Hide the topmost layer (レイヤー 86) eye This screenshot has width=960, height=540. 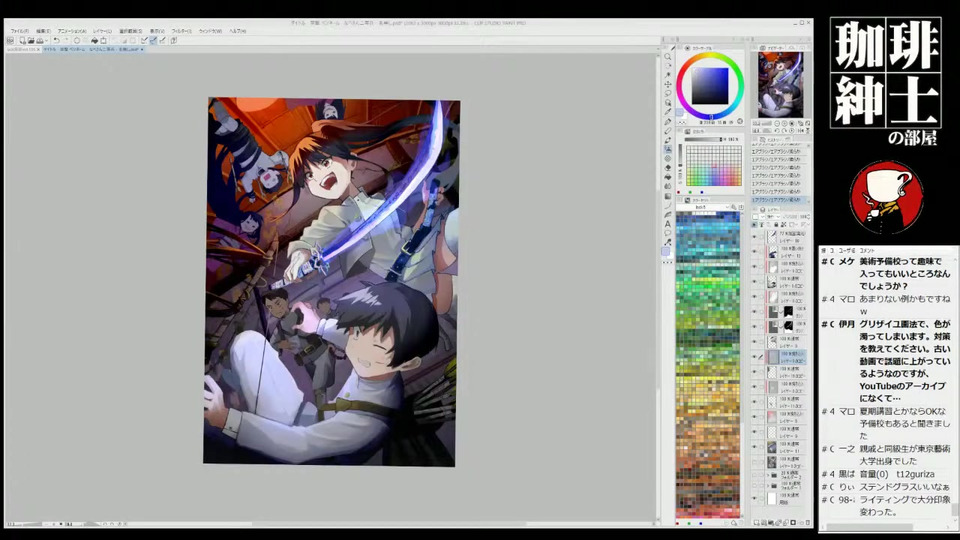tap(754, 237)
